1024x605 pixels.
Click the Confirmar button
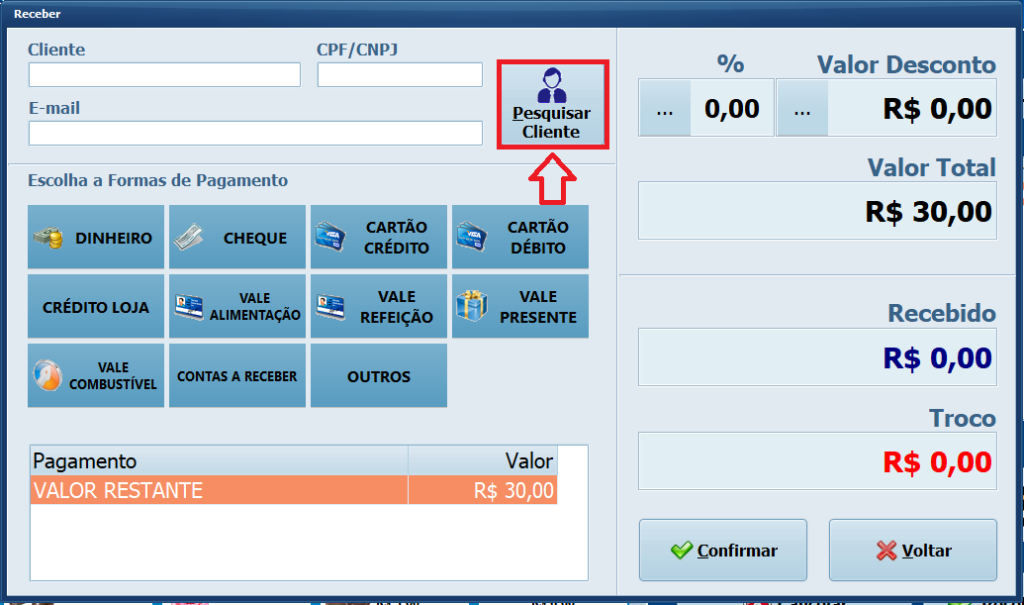pyautogui.click(x=722, y=550)
